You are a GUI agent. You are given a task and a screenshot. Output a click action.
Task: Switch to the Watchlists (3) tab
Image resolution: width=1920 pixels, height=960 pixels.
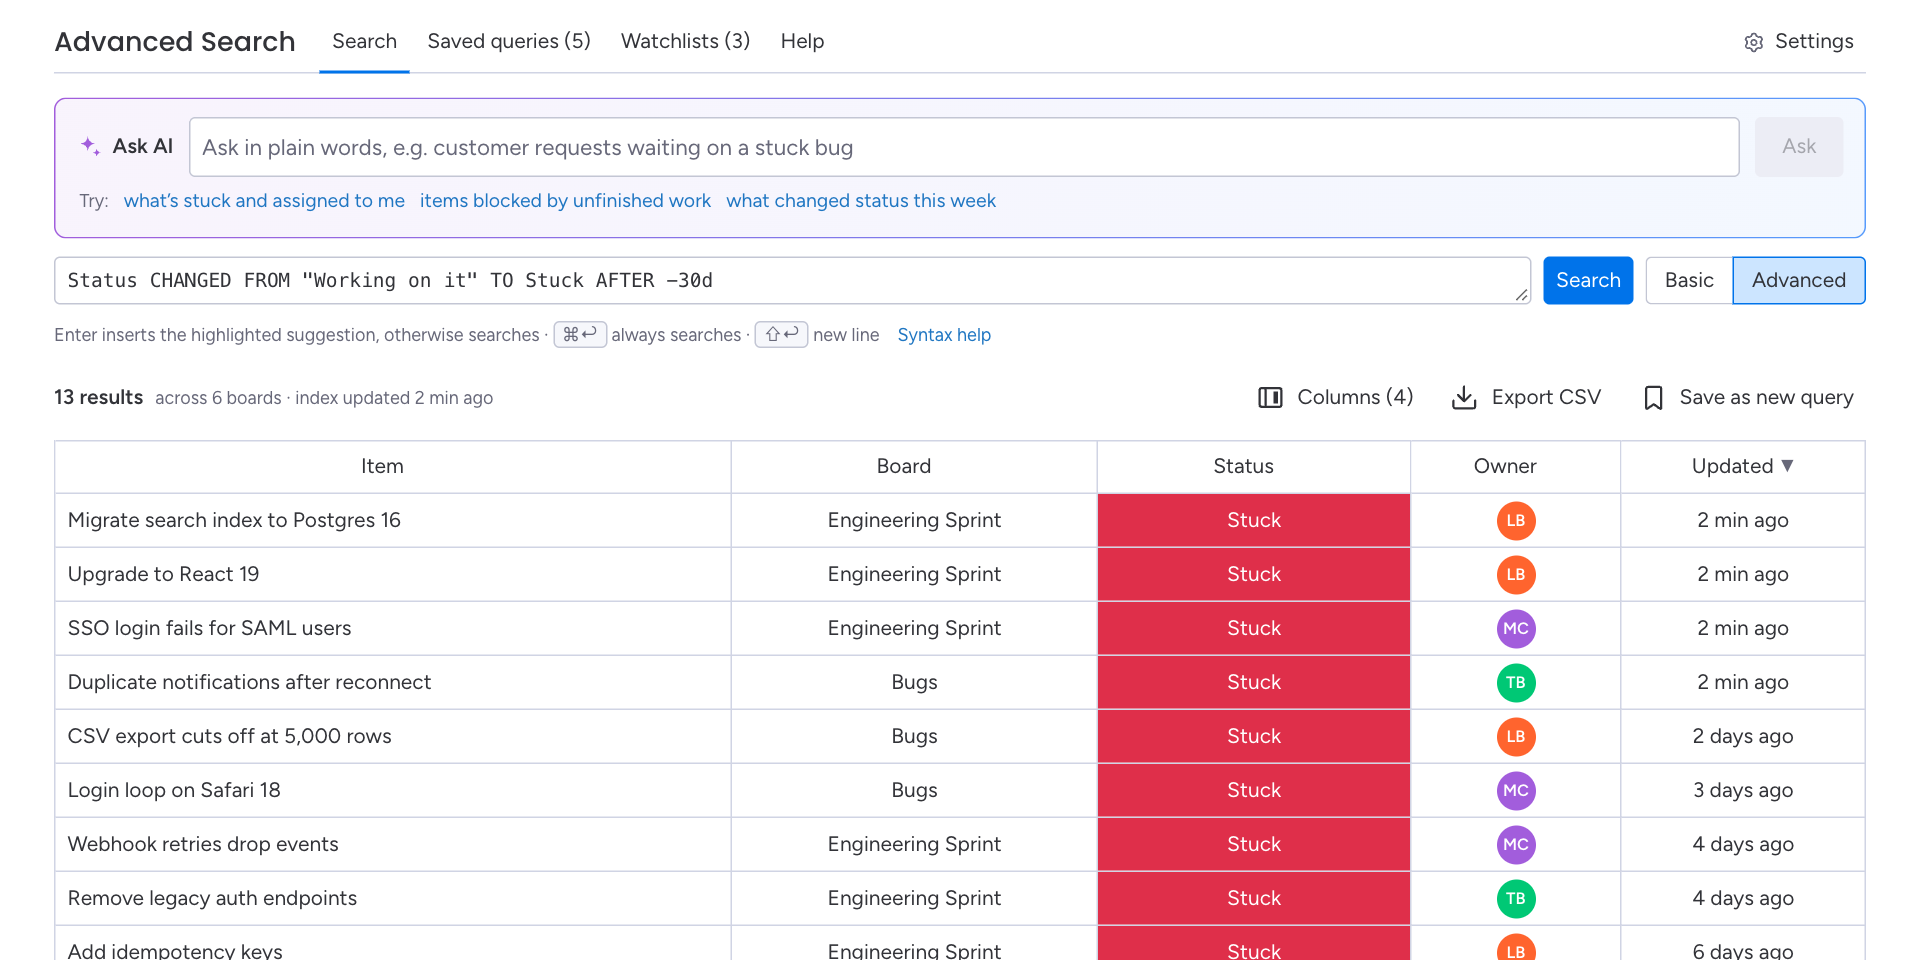click(x=685, y=41)
